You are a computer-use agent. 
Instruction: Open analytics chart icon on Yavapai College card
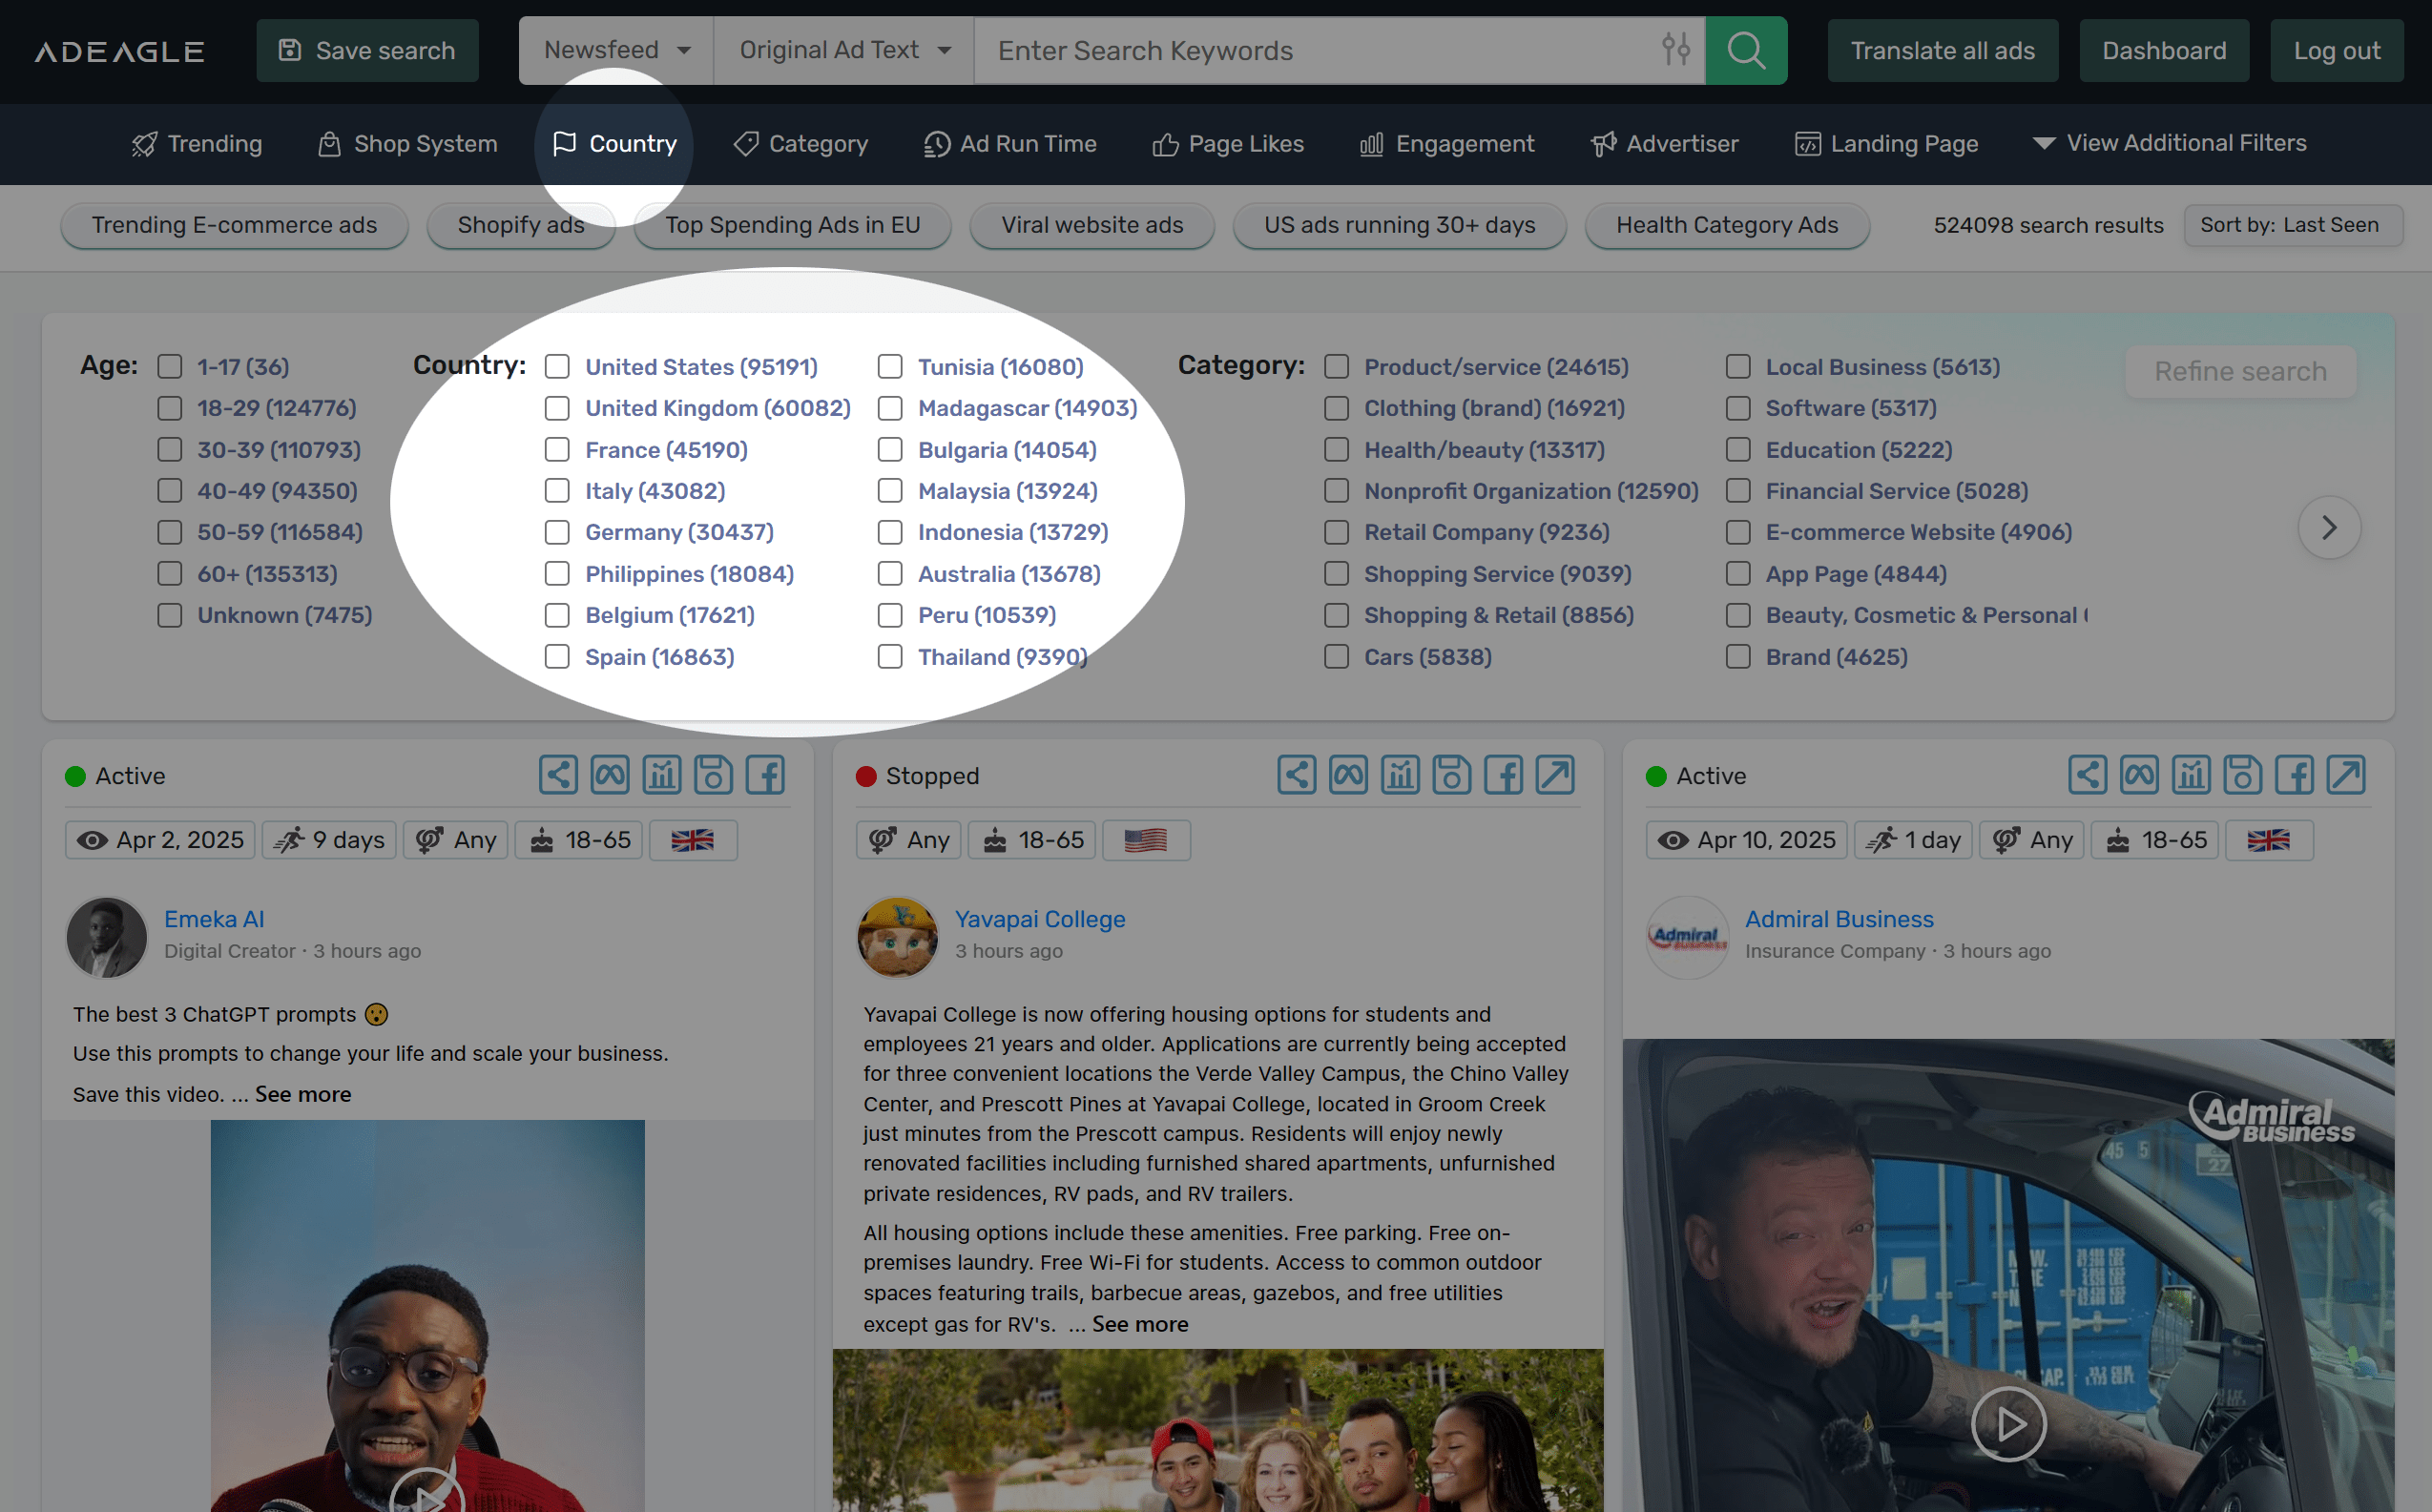1400,775
